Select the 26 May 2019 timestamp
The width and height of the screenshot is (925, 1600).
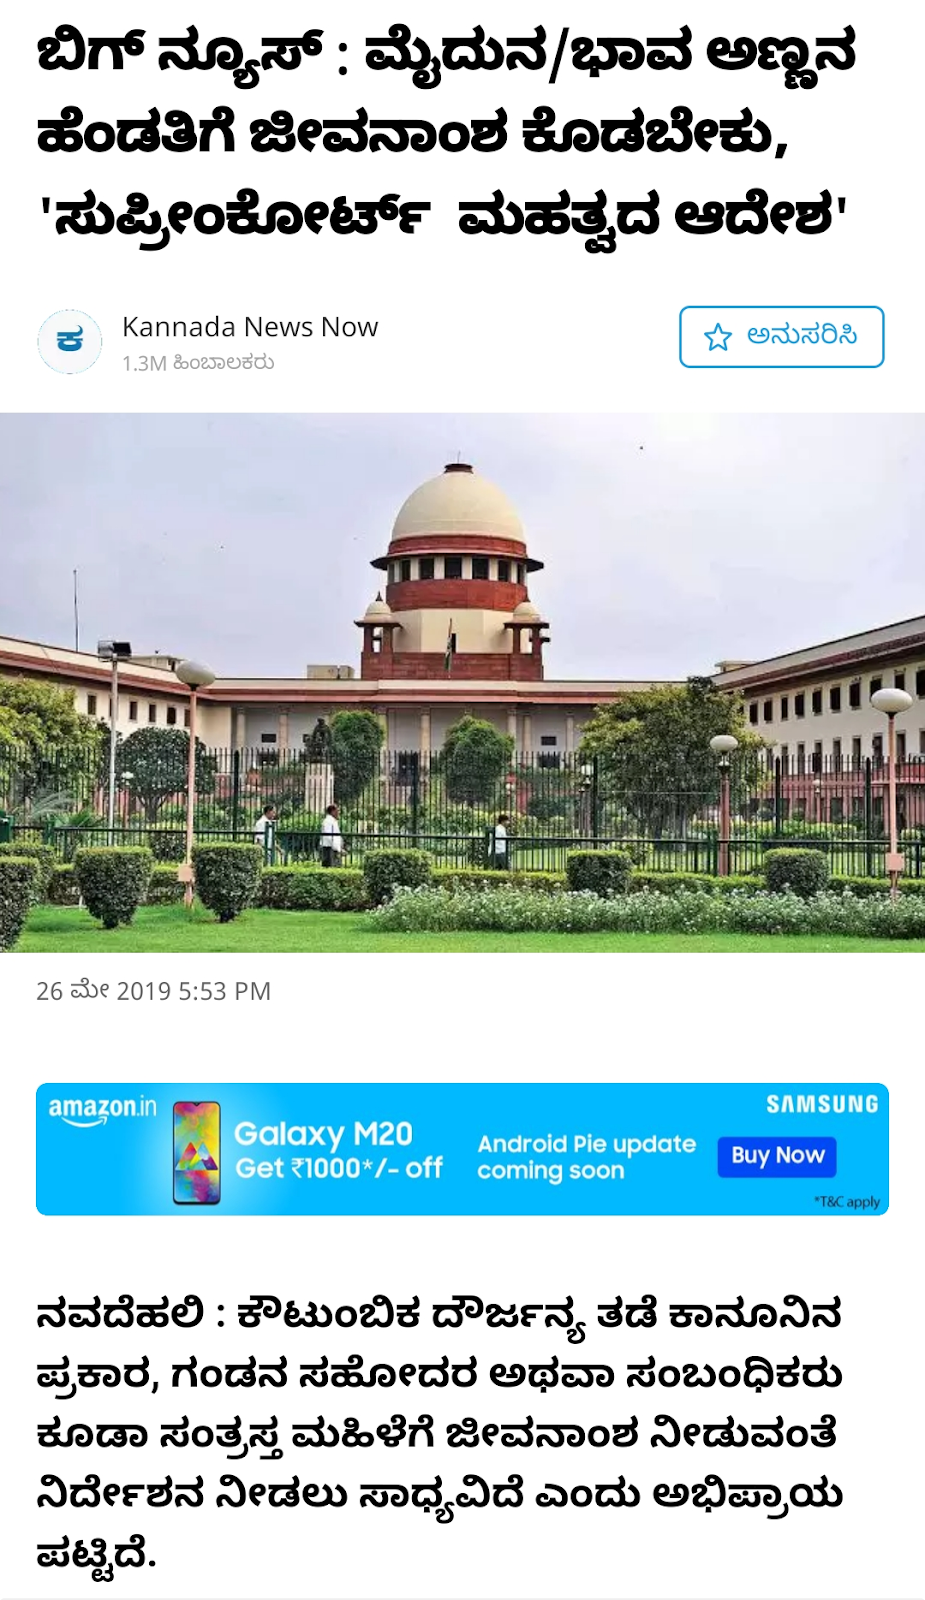(x=153, y=991)
